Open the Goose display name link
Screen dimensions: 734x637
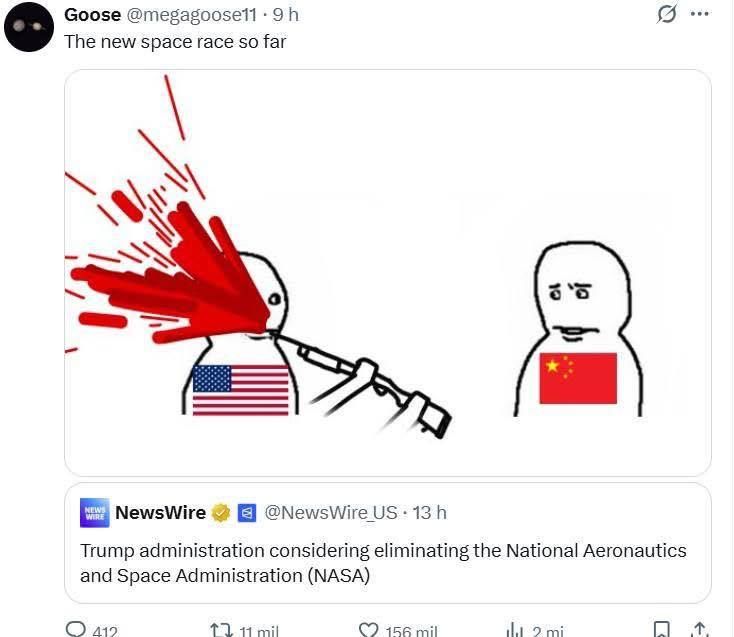point(92,15)
